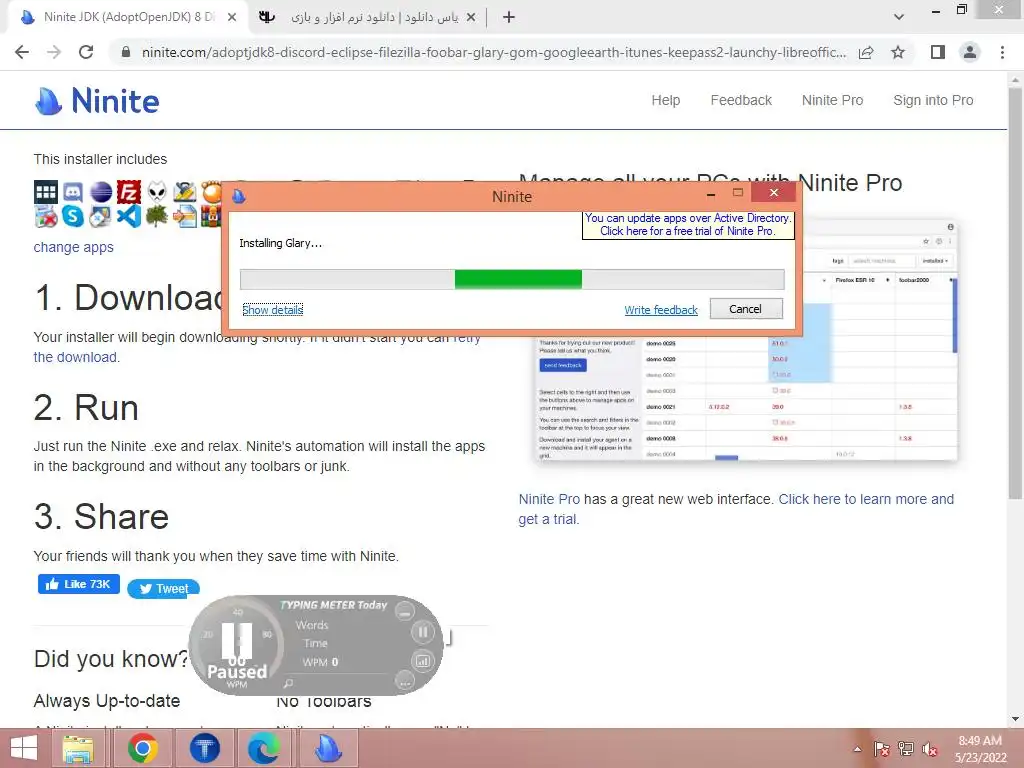Click the Skype app icon
This screenshot has width=1024, height=768.
click(72, 216)
